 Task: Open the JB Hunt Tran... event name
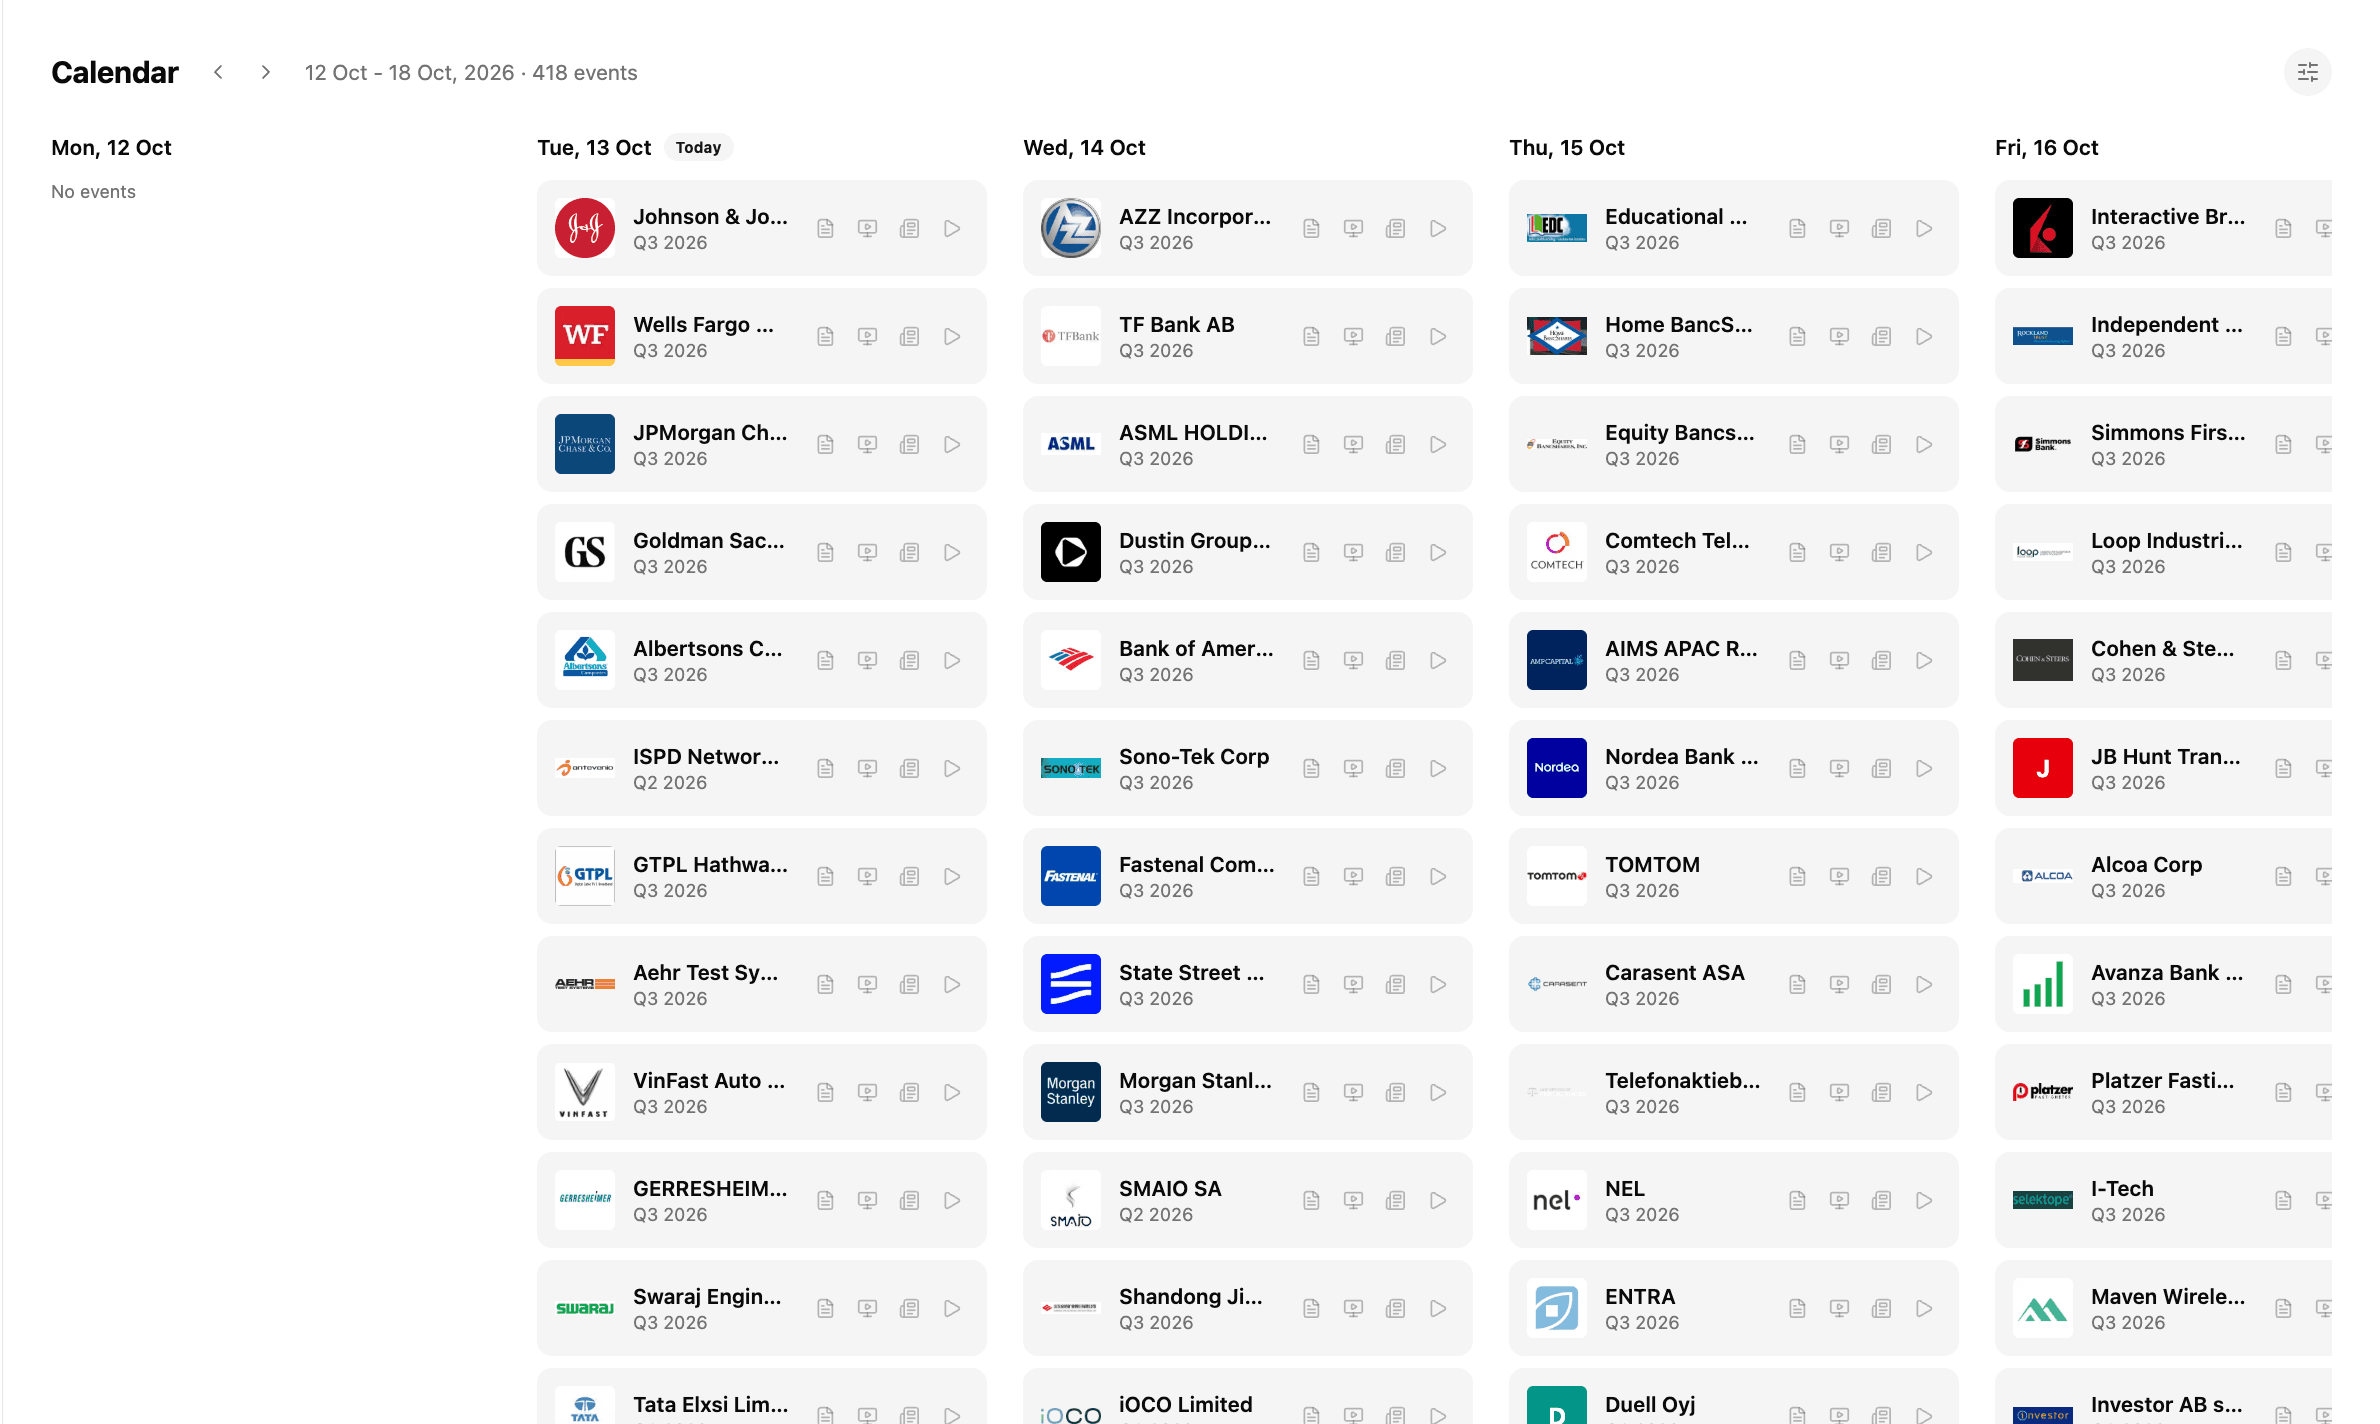[2165, 756]
